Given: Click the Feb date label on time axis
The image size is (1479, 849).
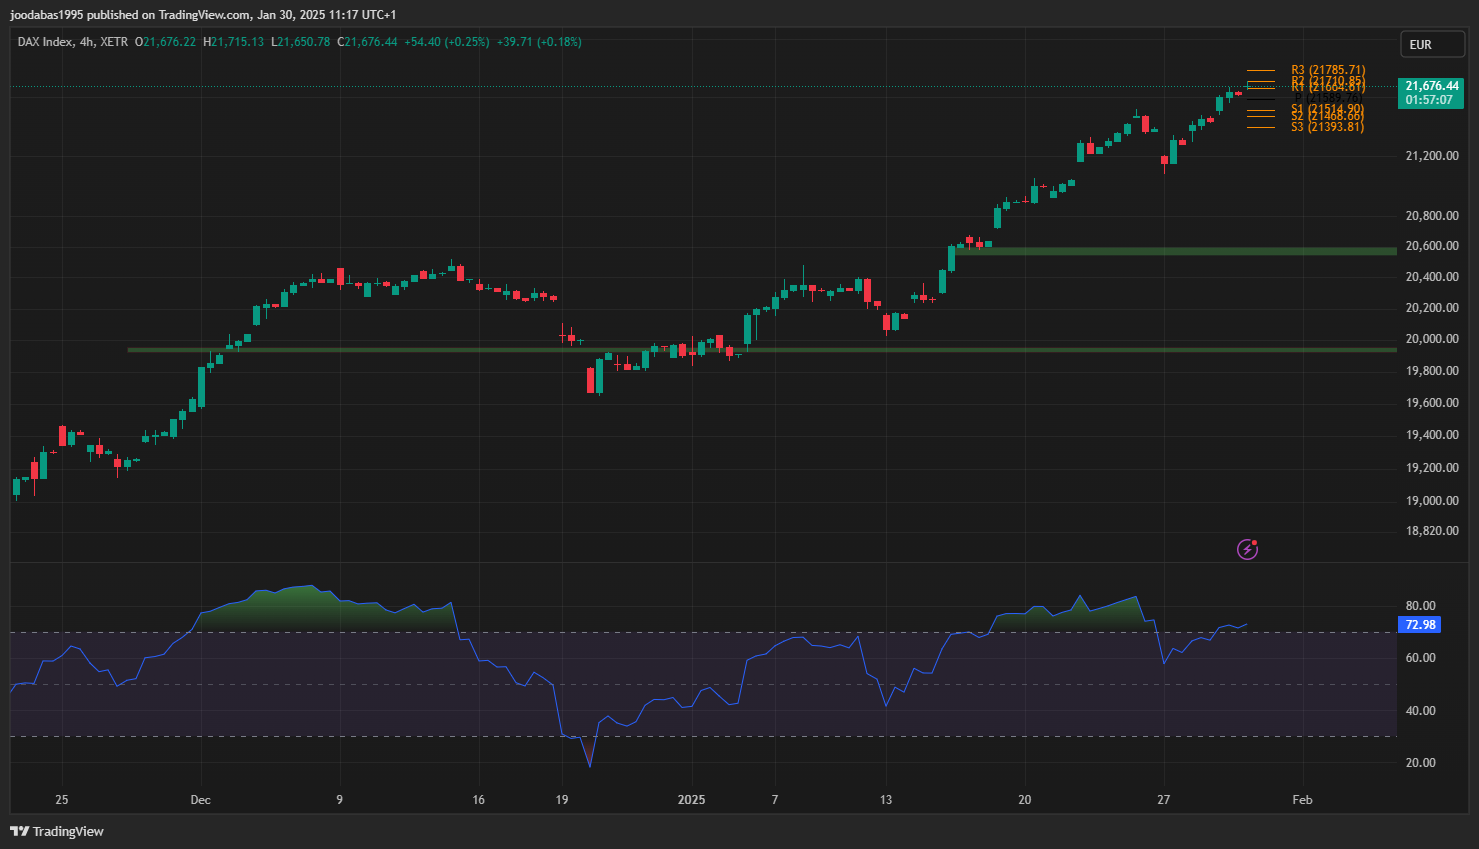Looking at the screenshot, I should pyautogui.click(x=1302, y=800).
